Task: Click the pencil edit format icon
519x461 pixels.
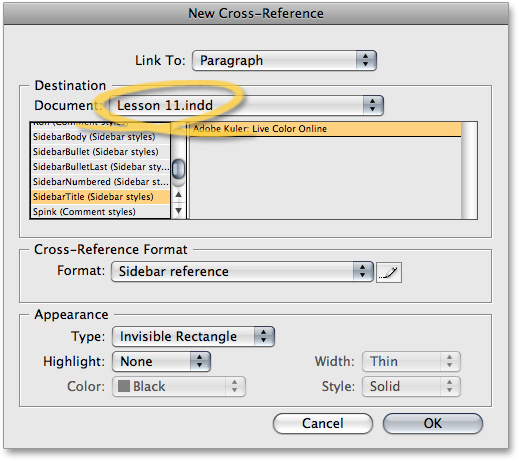Action: point(389,272)
